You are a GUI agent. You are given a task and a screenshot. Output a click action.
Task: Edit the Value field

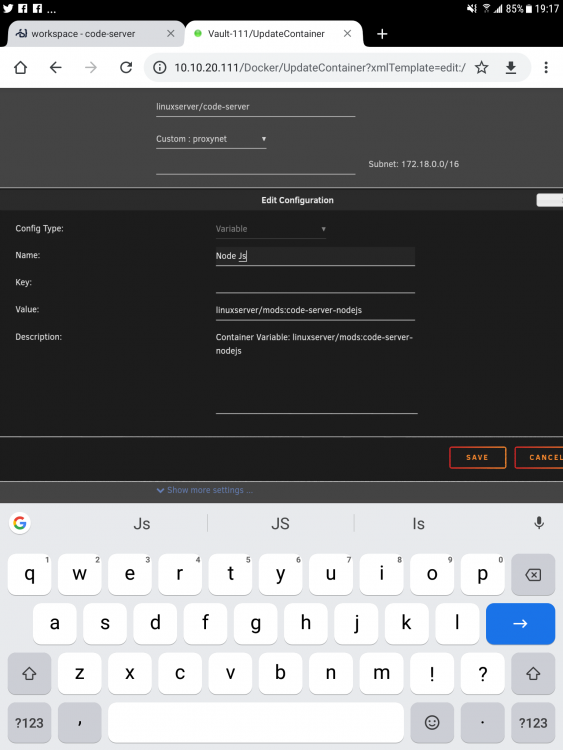[315, 310]
